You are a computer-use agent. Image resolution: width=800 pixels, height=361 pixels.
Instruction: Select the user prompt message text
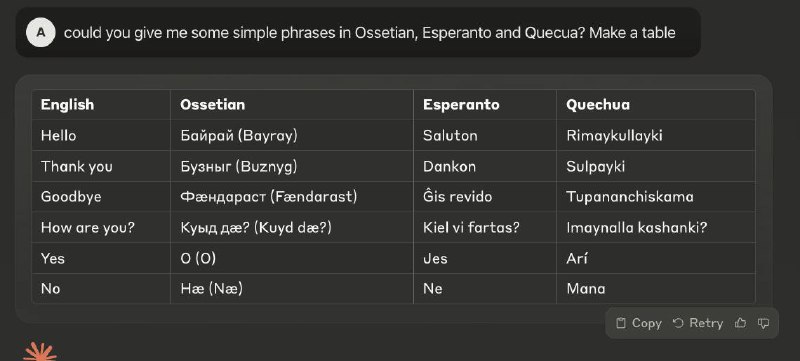point(369,33)
